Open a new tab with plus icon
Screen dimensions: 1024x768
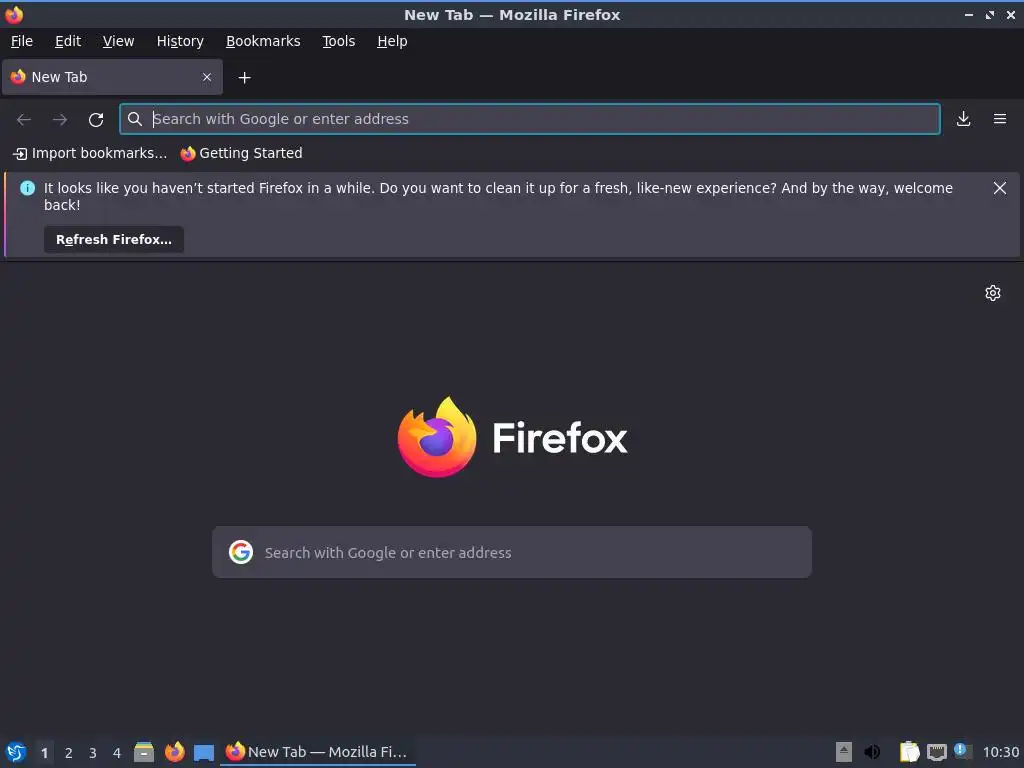[x=244, y=78]
